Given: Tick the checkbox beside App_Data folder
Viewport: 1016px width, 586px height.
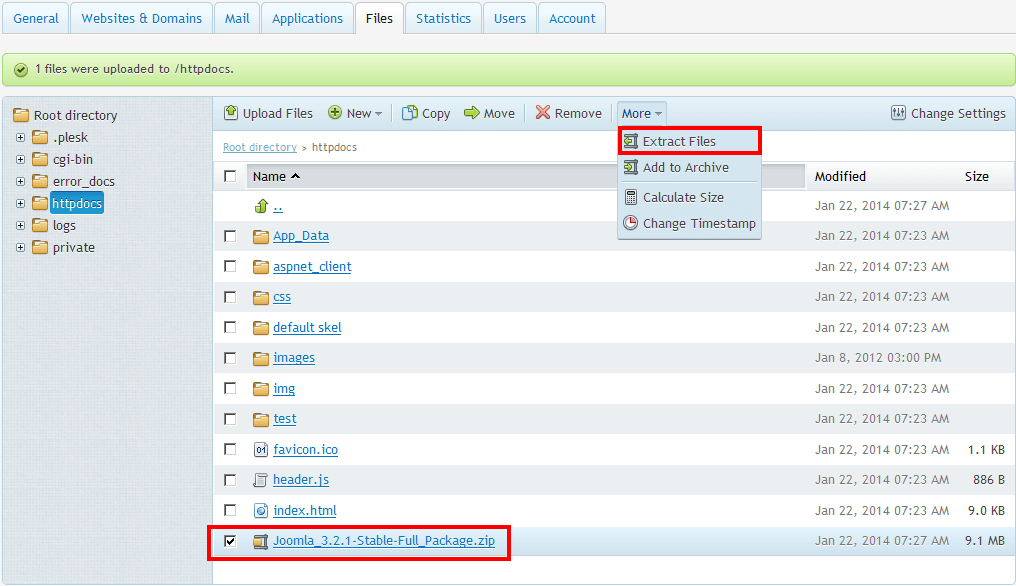Looking at the screenshot, I should point(231,236).
